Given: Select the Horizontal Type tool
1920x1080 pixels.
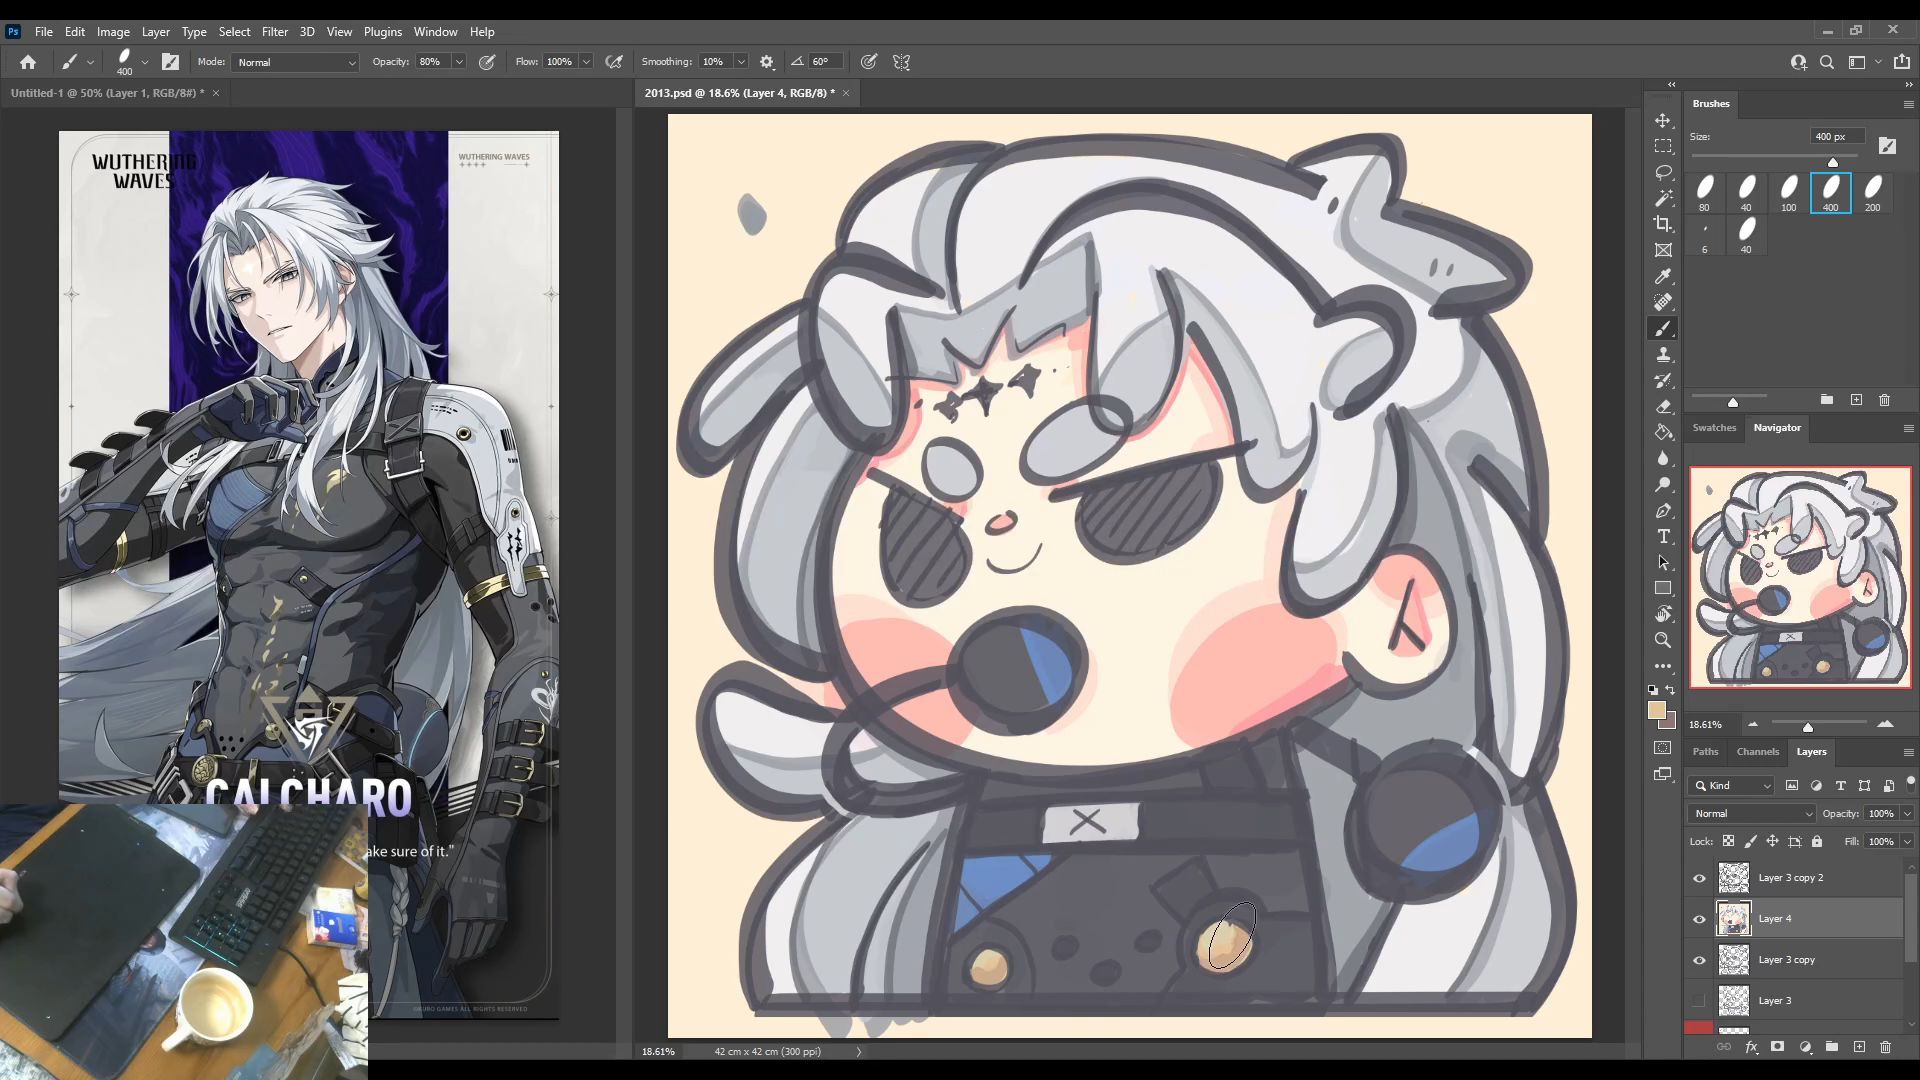Looking at the screenshot, I should click(1663, 536).
